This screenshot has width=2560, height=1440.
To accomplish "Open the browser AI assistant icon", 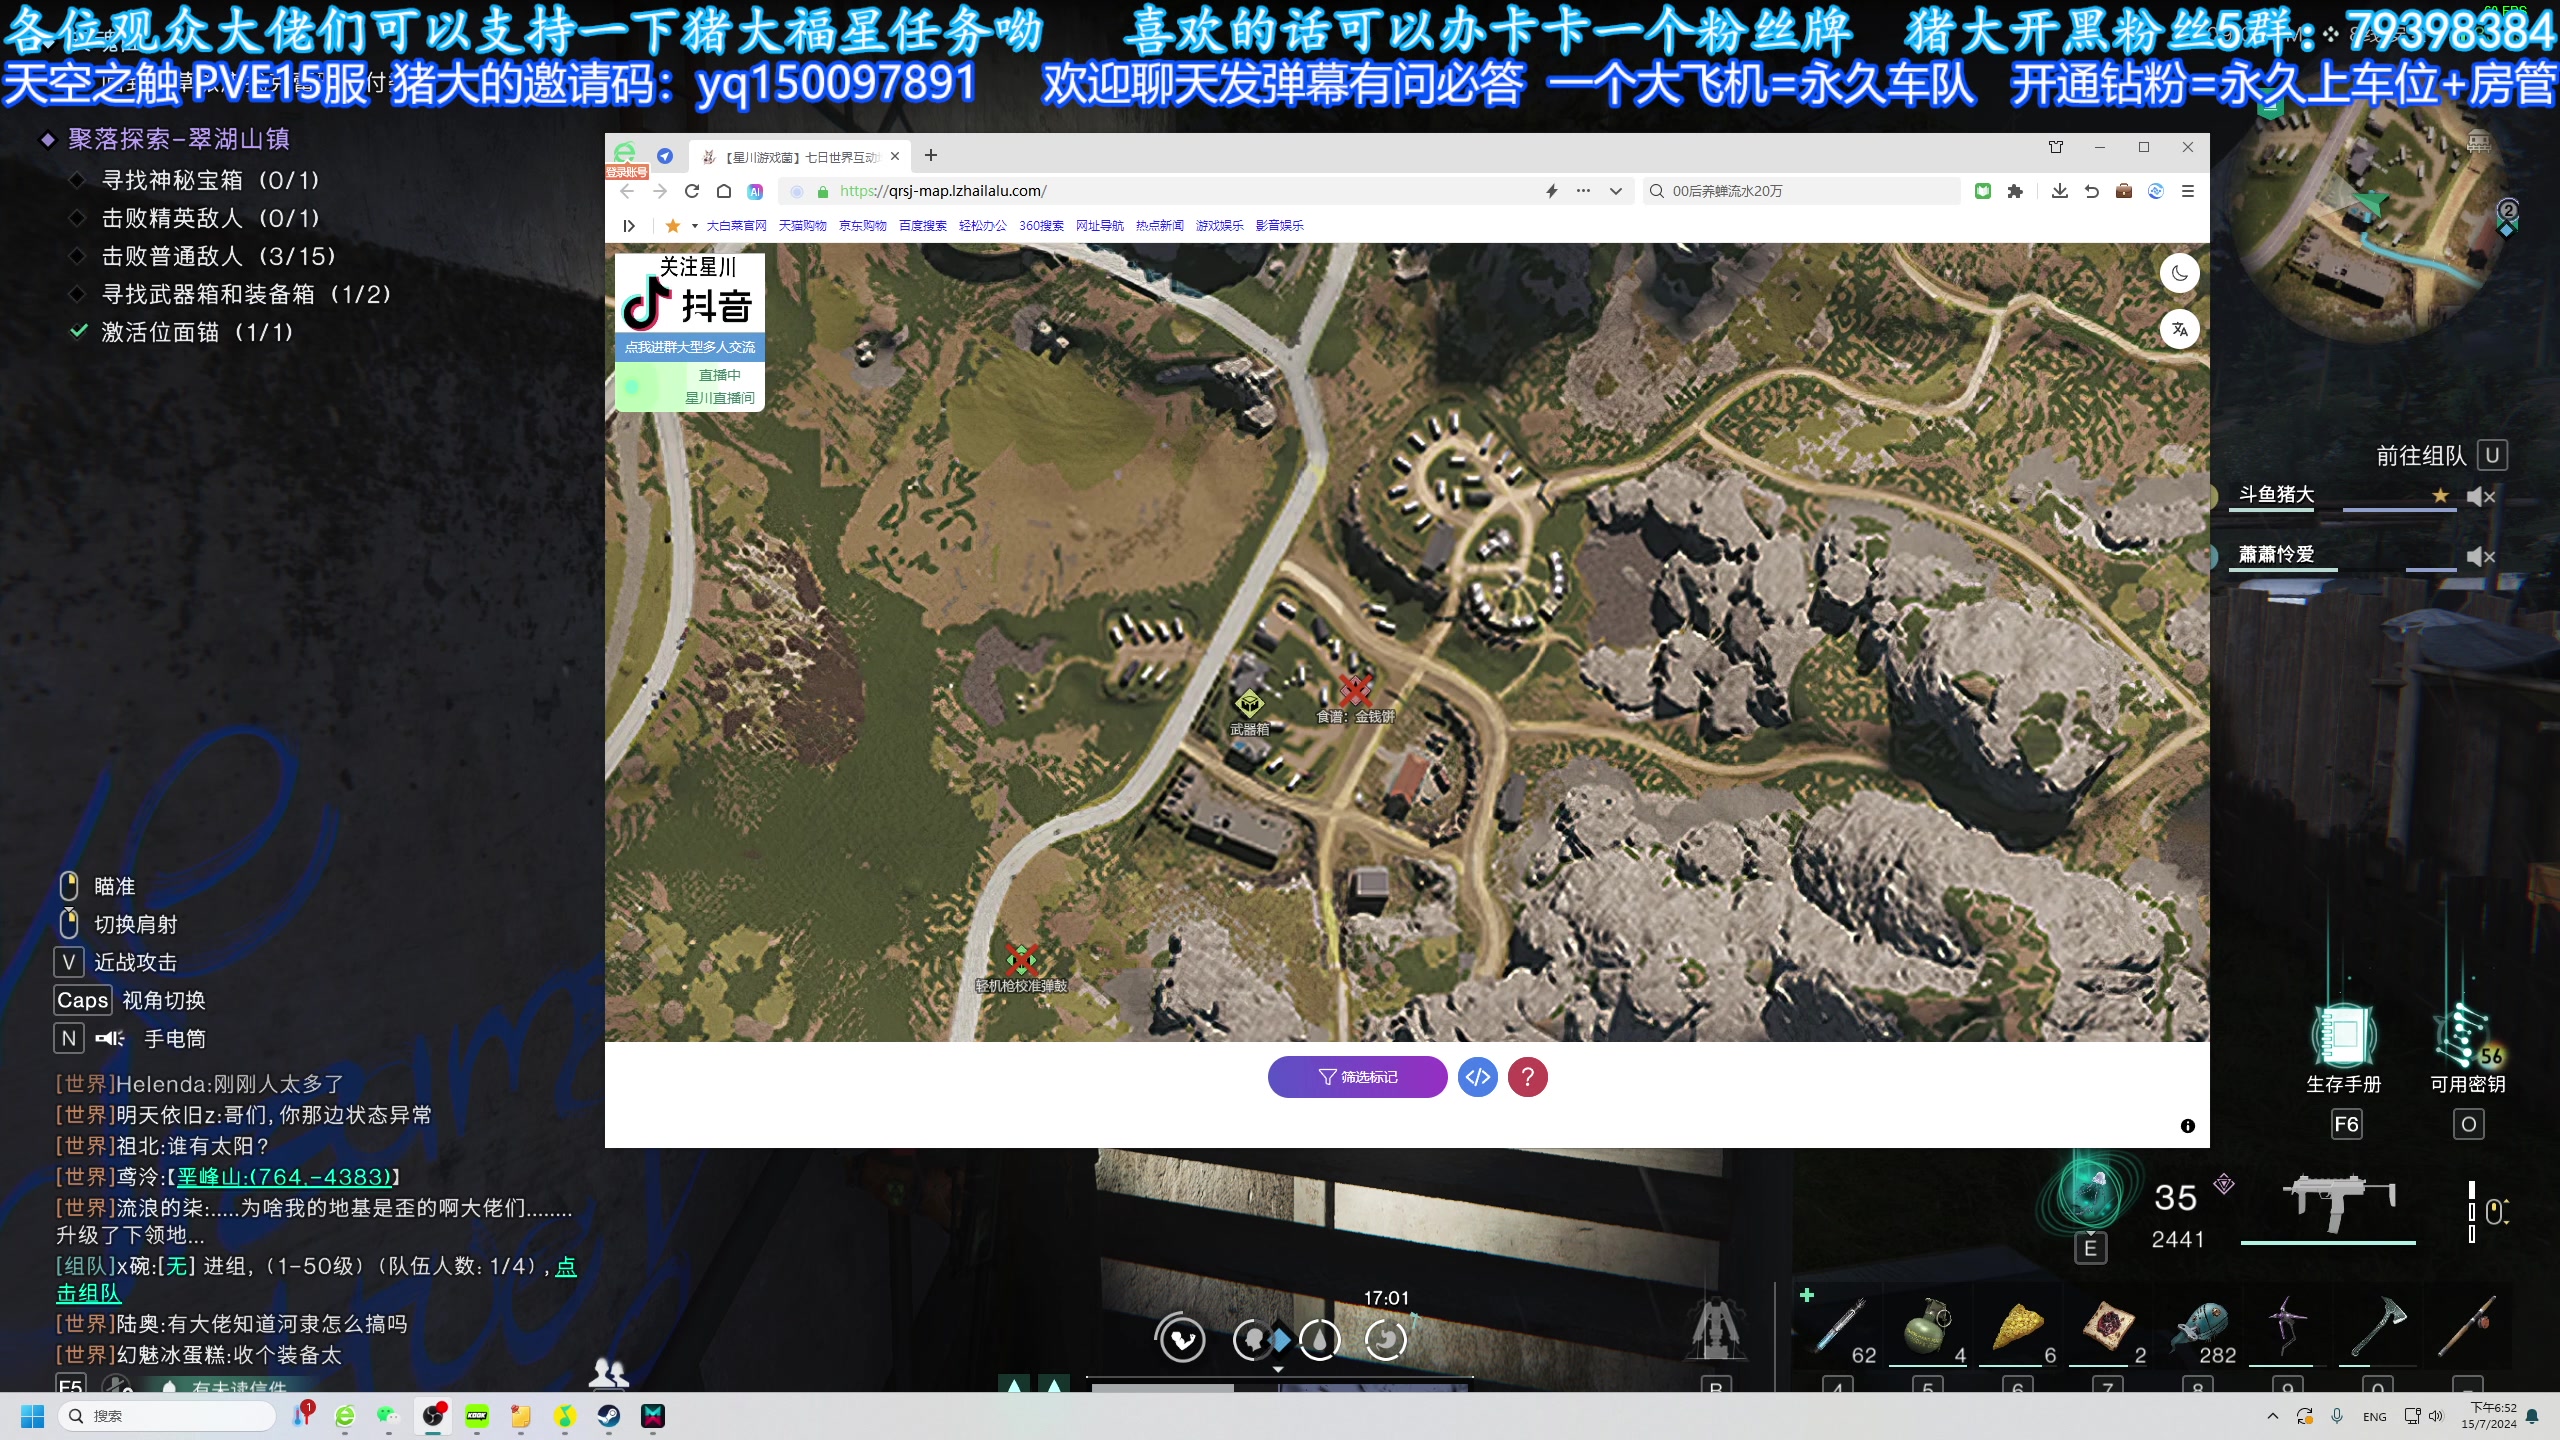I will tap(755, 191).
